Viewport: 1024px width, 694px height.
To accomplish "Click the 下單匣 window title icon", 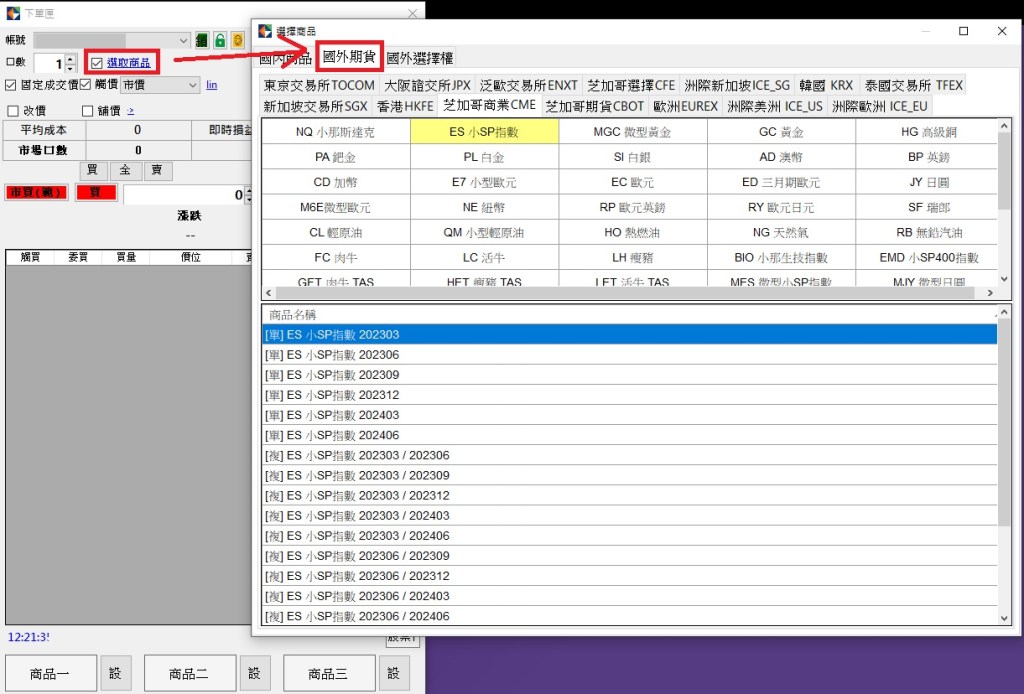I will pos(12,13).
